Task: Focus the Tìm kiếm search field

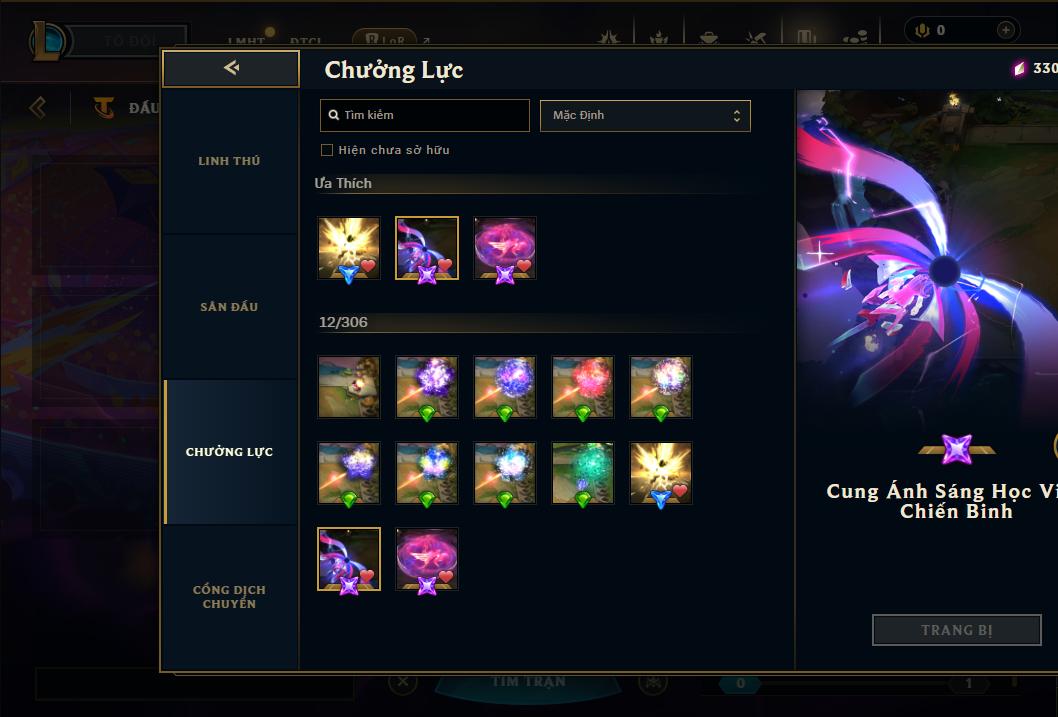Action: point(424,115)
